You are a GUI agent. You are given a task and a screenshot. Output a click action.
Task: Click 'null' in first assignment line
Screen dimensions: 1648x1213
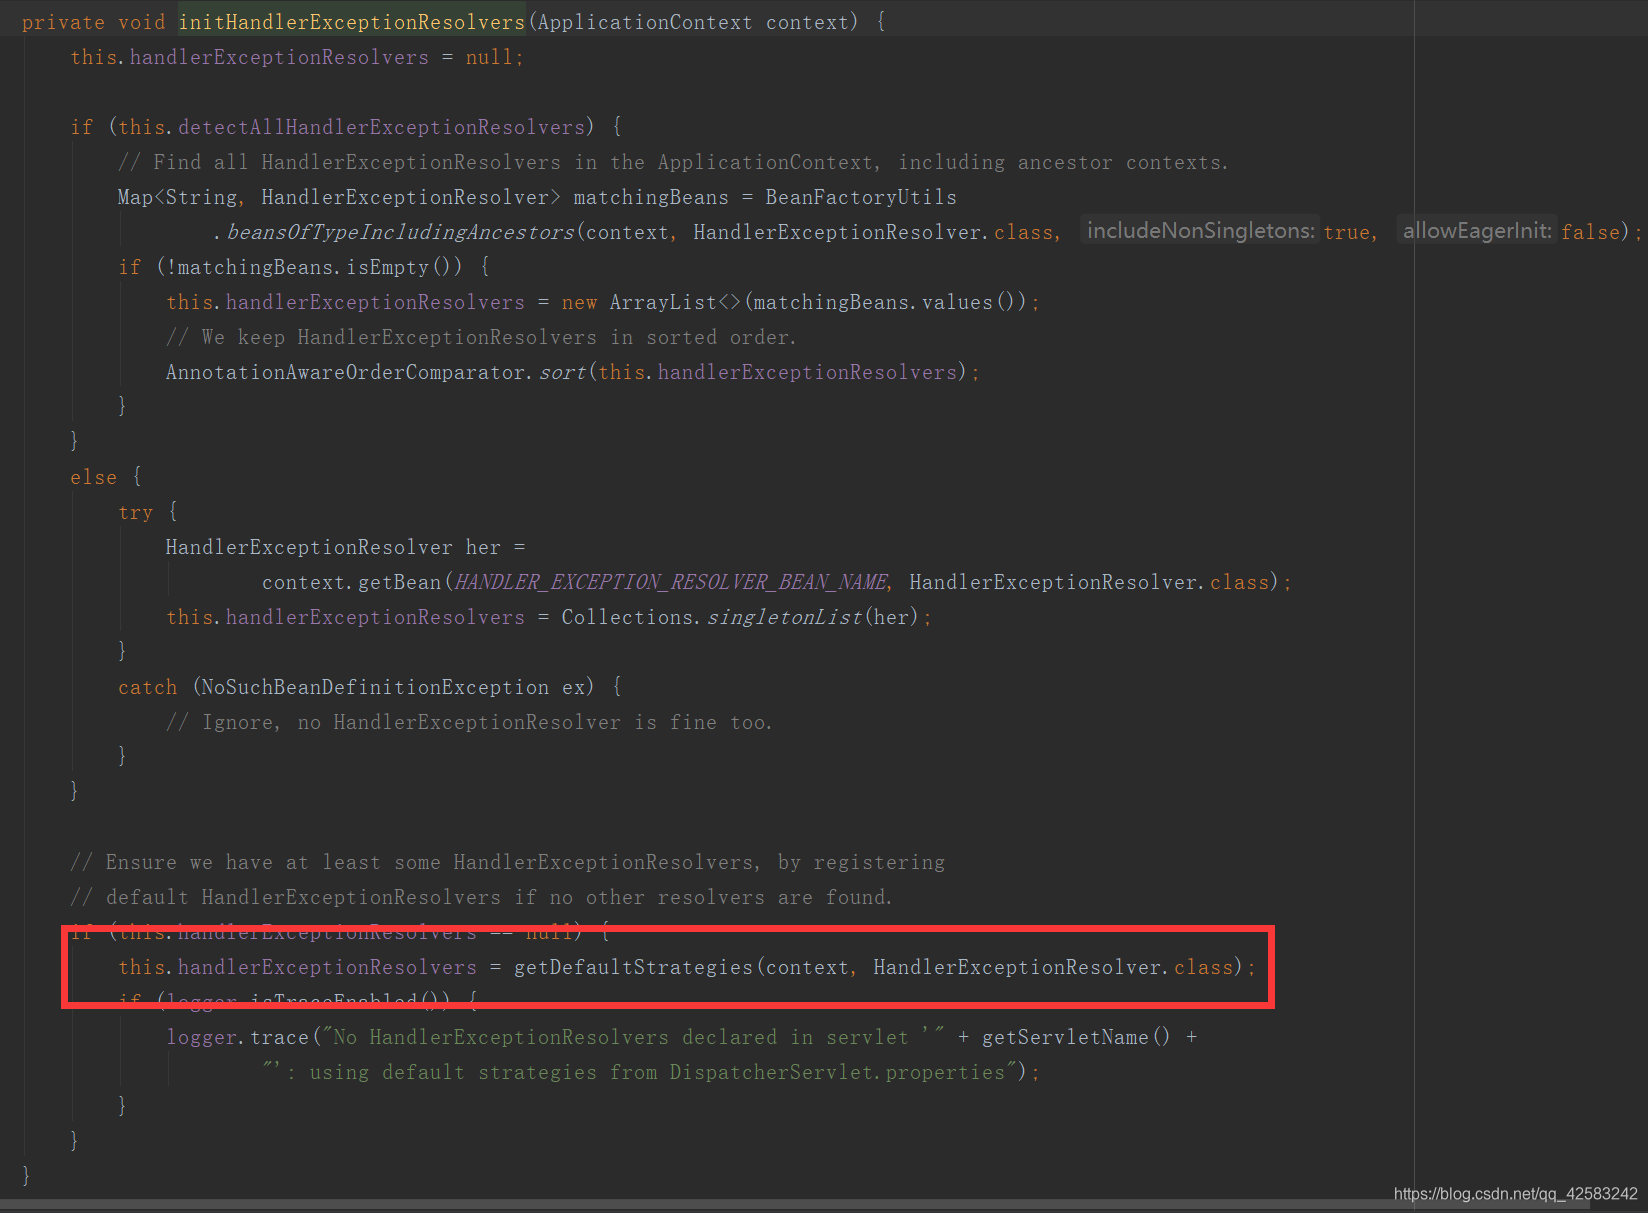point(489,57)
